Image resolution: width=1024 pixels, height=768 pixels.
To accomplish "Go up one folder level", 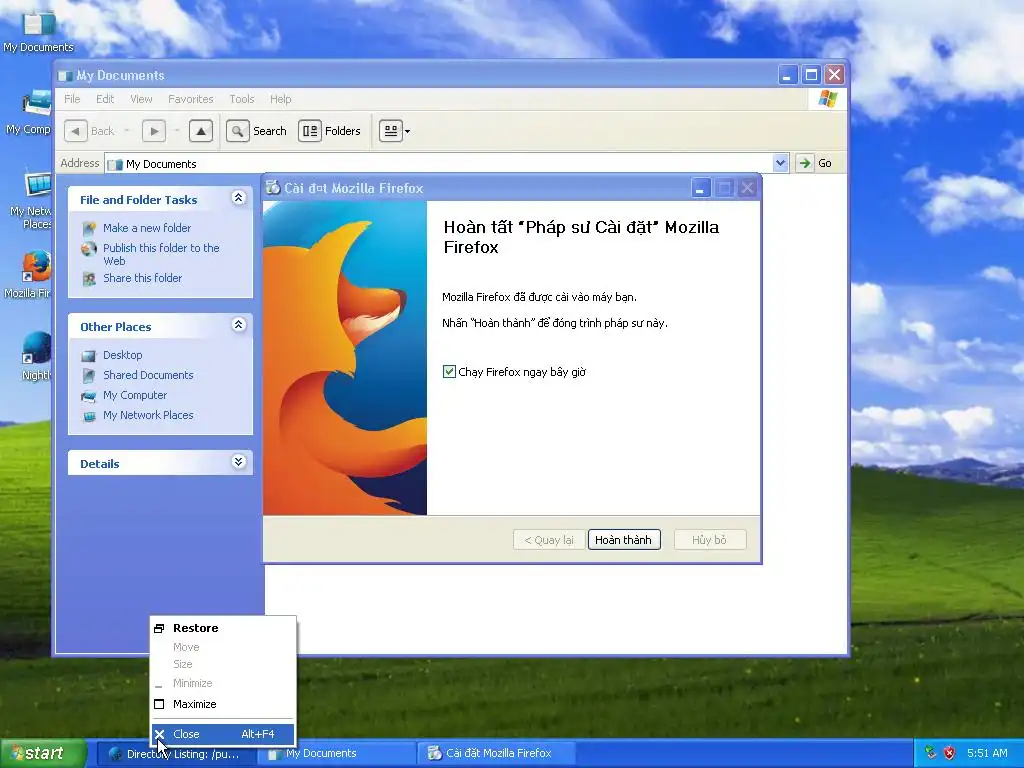I will coord(201,131).
